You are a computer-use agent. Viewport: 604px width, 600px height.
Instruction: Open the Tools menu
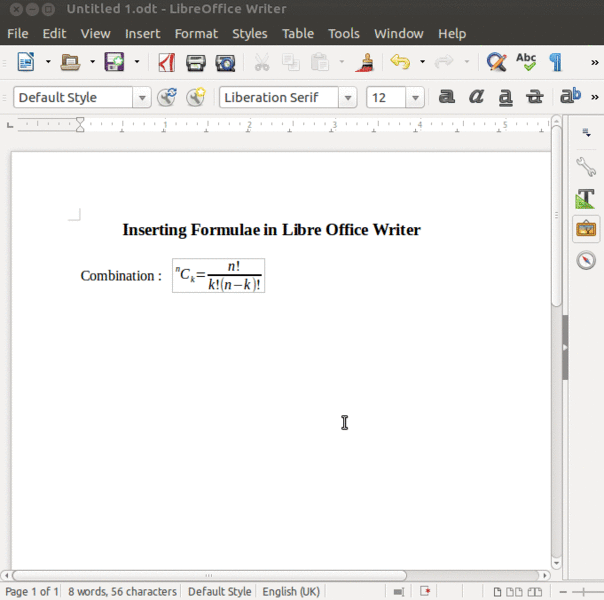(344, 34)
